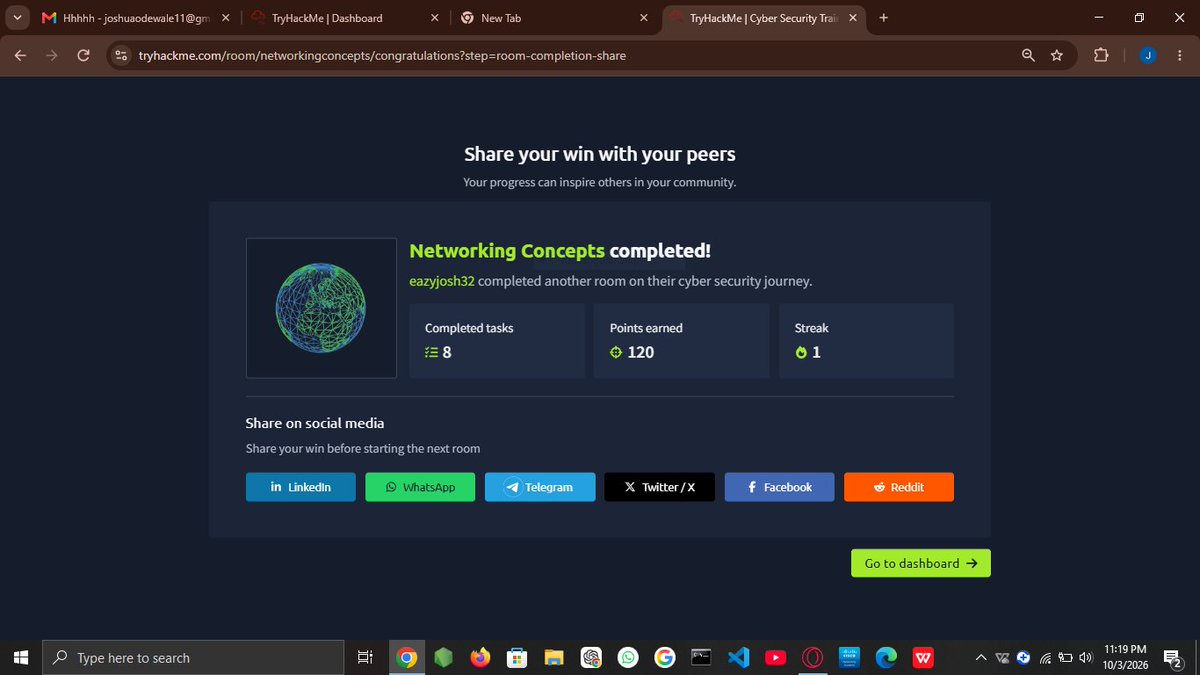Share the win on LinkedIn
The height and width of the screenshot is (675, 1200).
(300, 487)
